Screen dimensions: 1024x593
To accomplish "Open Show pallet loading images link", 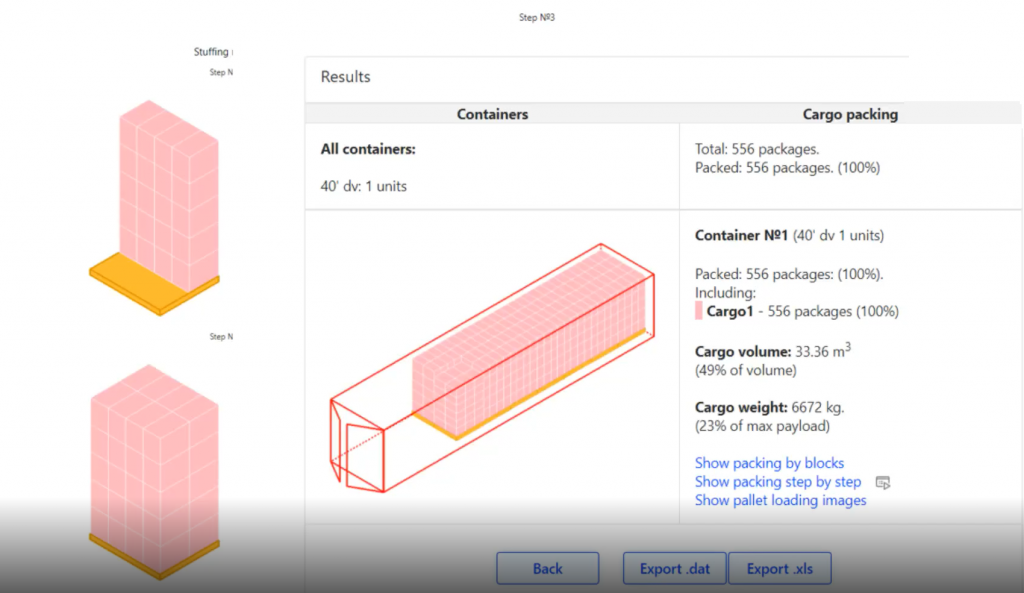I will (780, 500).
